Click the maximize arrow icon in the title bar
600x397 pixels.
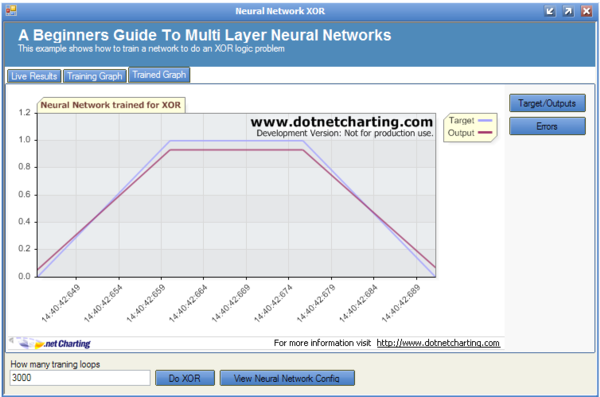568,11
